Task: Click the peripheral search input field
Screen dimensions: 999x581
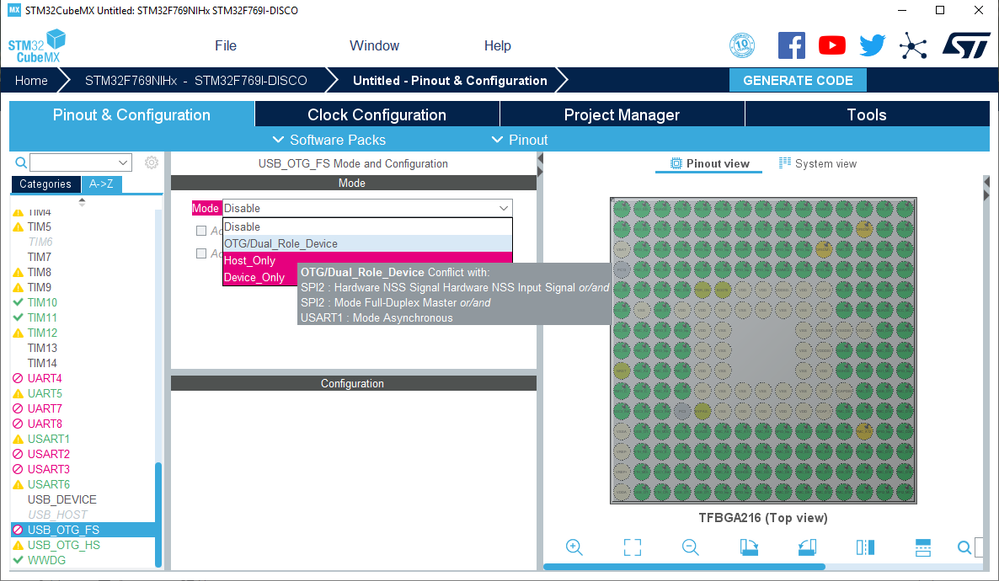Action: pos(73,162)
